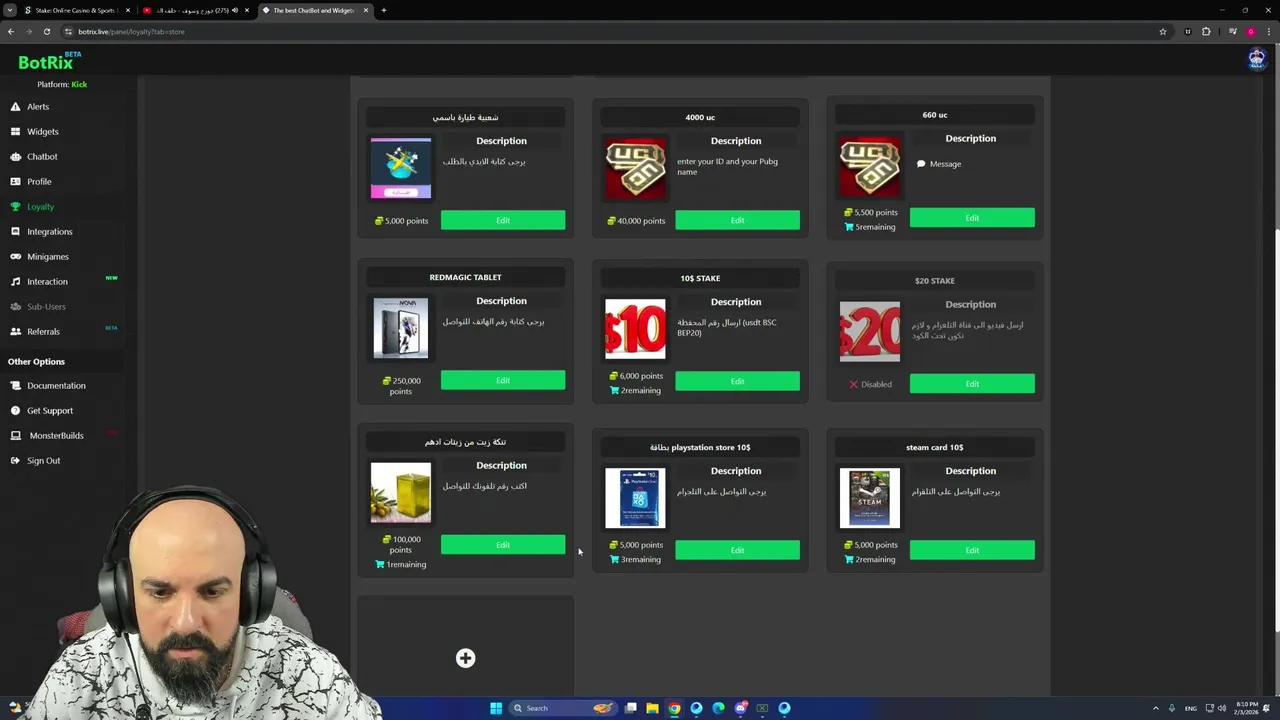
Task: Click the browser address bar URL
Action: click(x=131, y=31)
